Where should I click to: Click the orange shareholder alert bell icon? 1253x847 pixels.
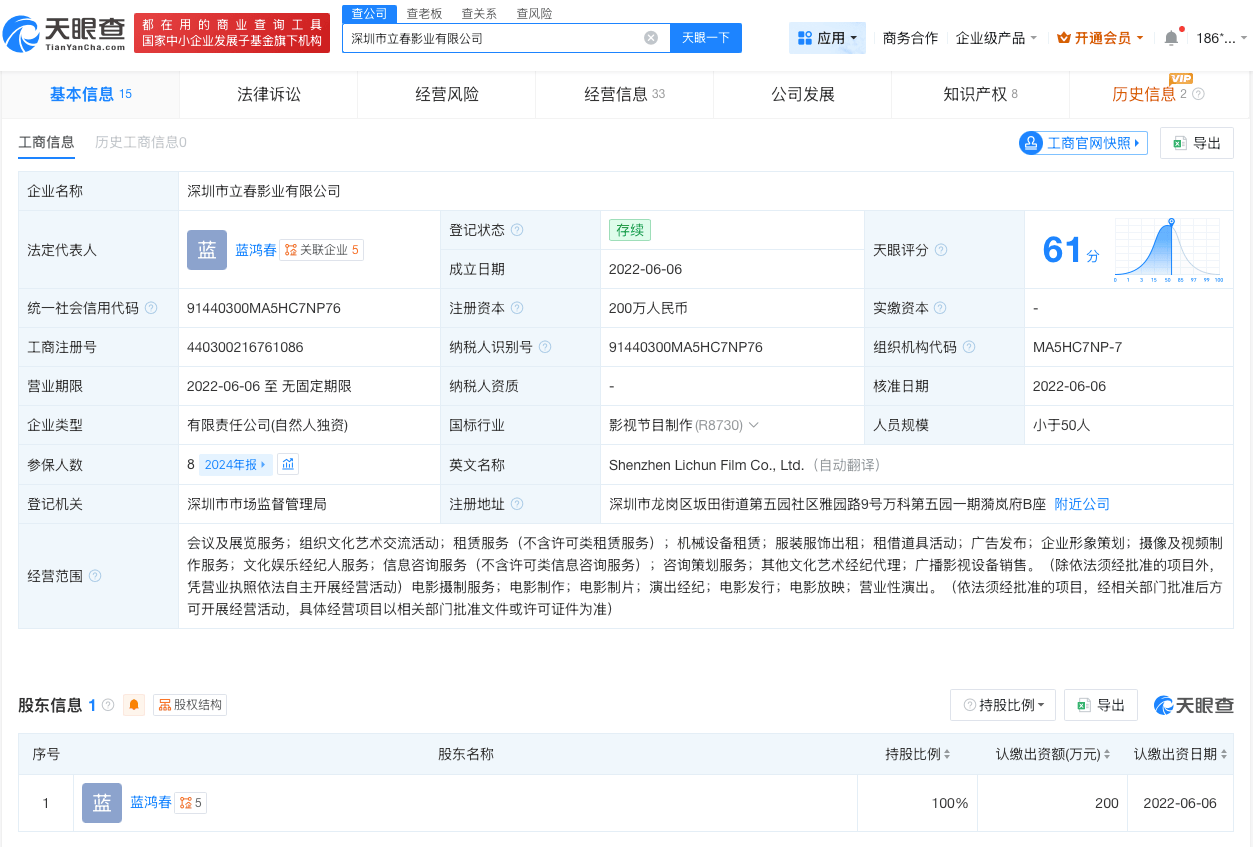pyautogui.click(x=134, y=705)
